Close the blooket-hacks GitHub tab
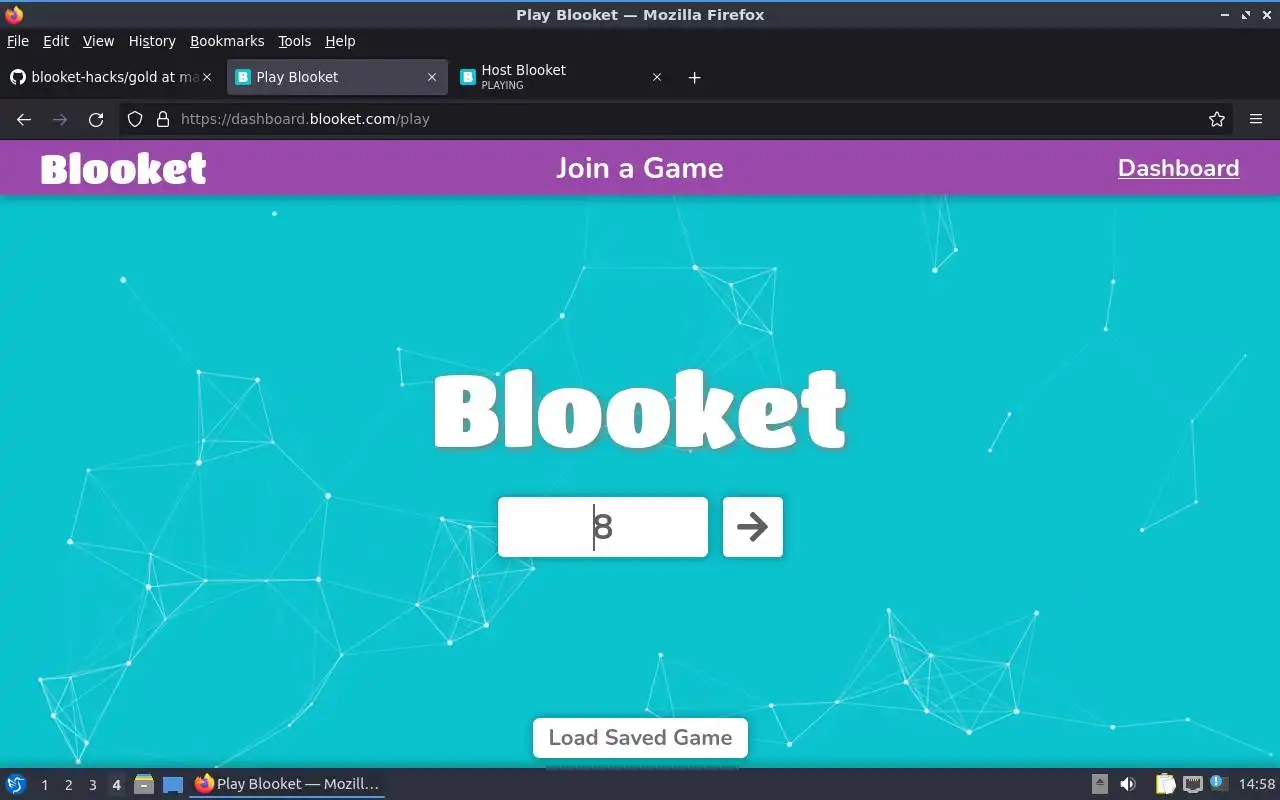Viewport: 1280px width, 800px height. tap(207, 77)
